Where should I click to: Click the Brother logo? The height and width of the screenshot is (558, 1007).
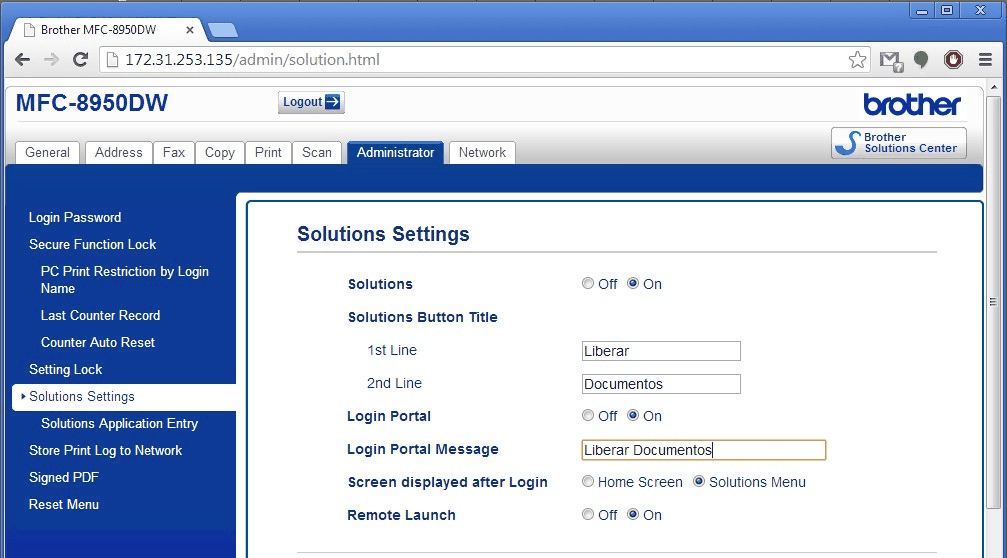click(911, 104)
